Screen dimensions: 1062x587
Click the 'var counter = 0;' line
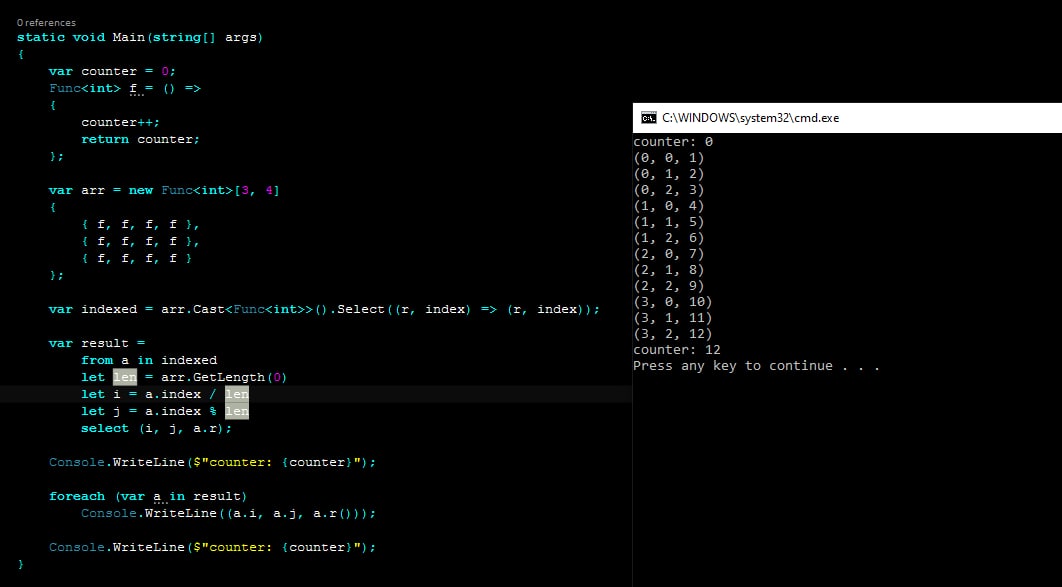112,71
